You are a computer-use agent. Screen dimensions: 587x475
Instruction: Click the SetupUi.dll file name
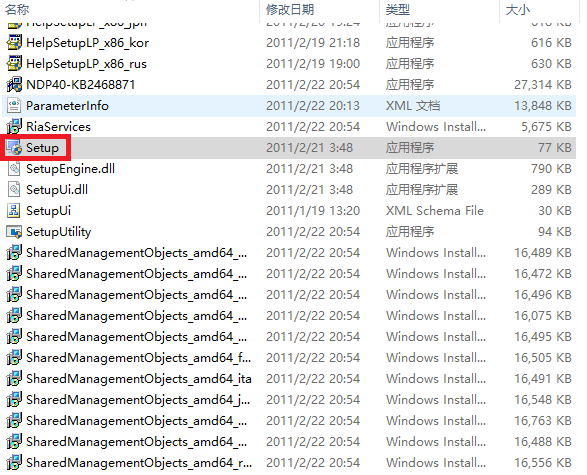point(57,190)
